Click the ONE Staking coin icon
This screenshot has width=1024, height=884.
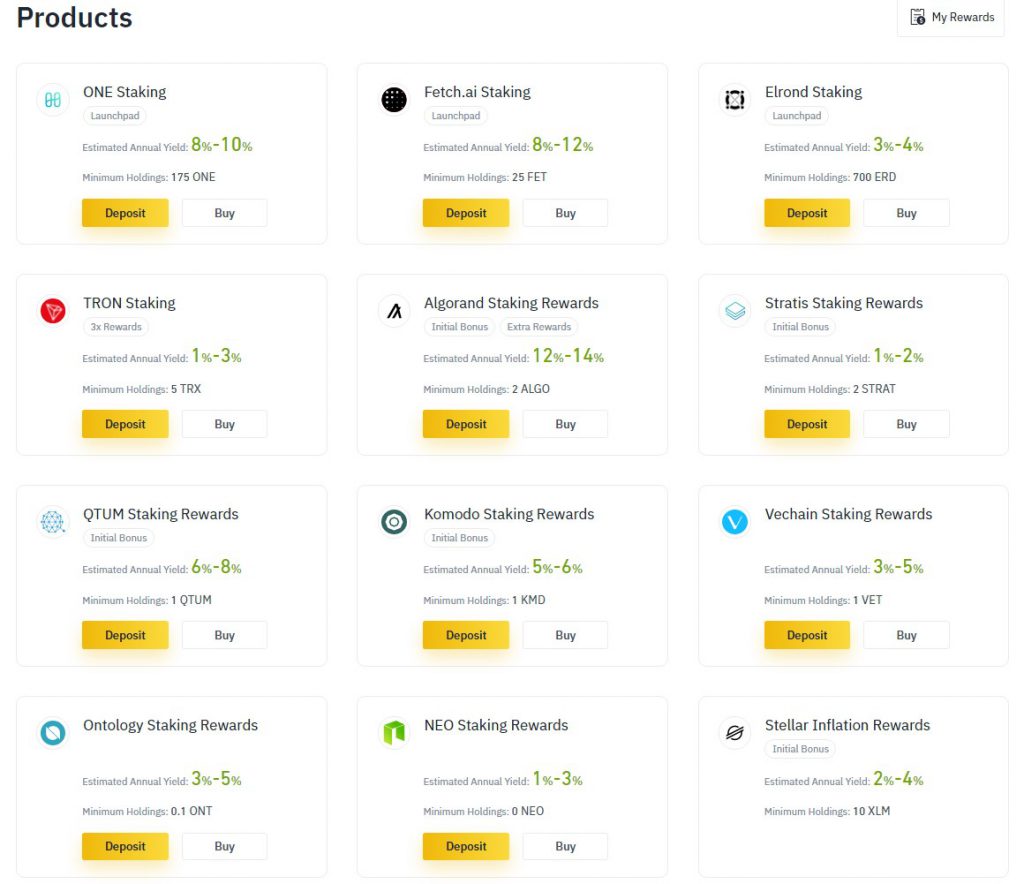pos(53,100)
